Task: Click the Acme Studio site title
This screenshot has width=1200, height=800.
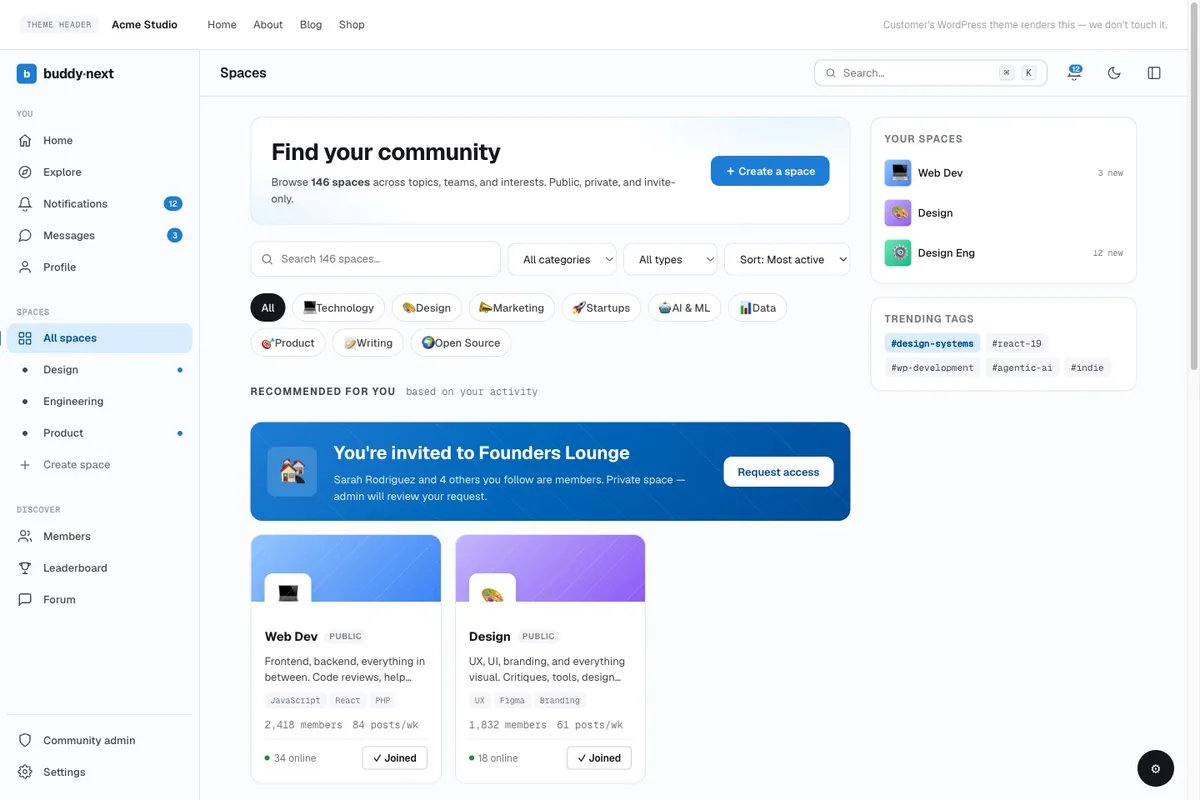Action: point(145,24)
